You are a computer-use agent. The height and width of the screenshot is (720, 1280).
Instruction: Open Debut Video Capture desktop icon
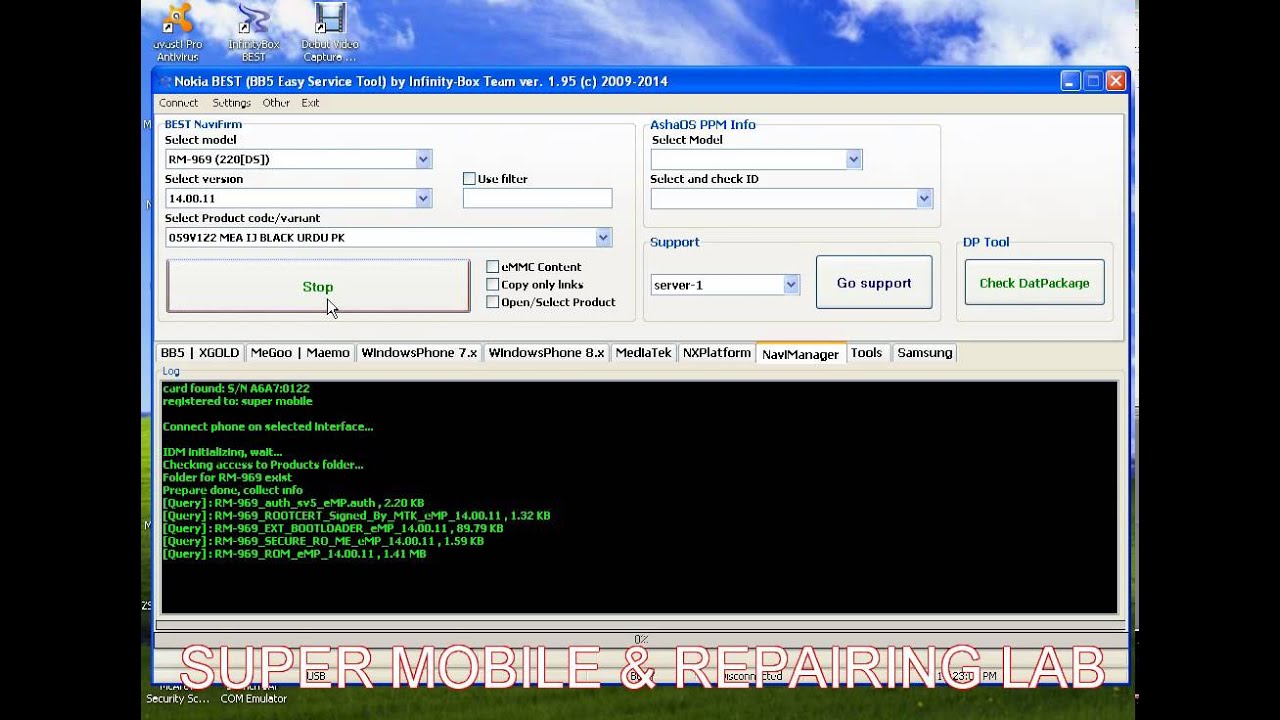coord(329,32)
